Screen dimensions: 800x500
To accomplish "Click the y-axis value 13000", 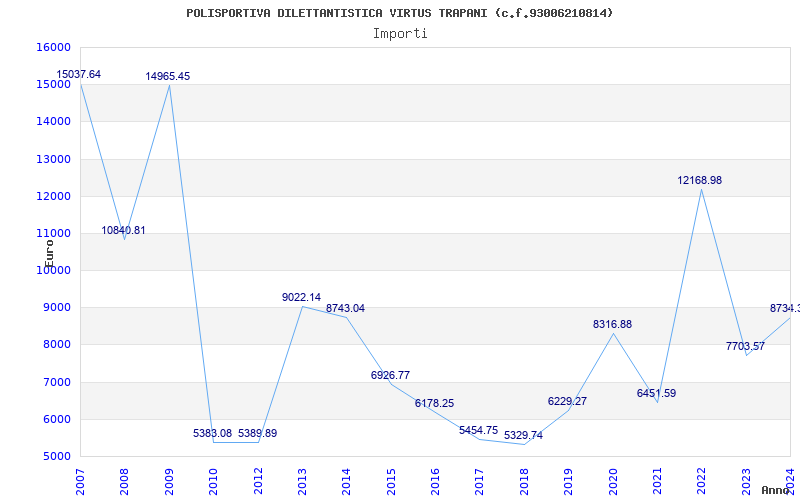I will (x=54, y=159).
